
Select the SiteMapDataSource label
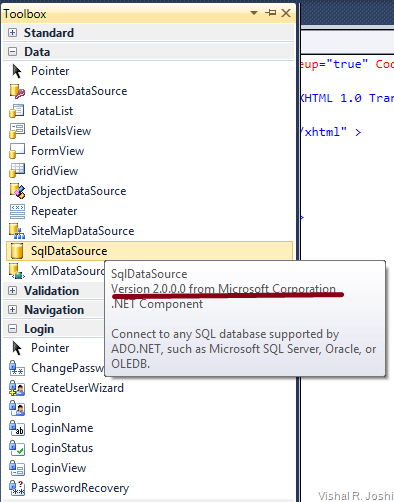(83, 231)
